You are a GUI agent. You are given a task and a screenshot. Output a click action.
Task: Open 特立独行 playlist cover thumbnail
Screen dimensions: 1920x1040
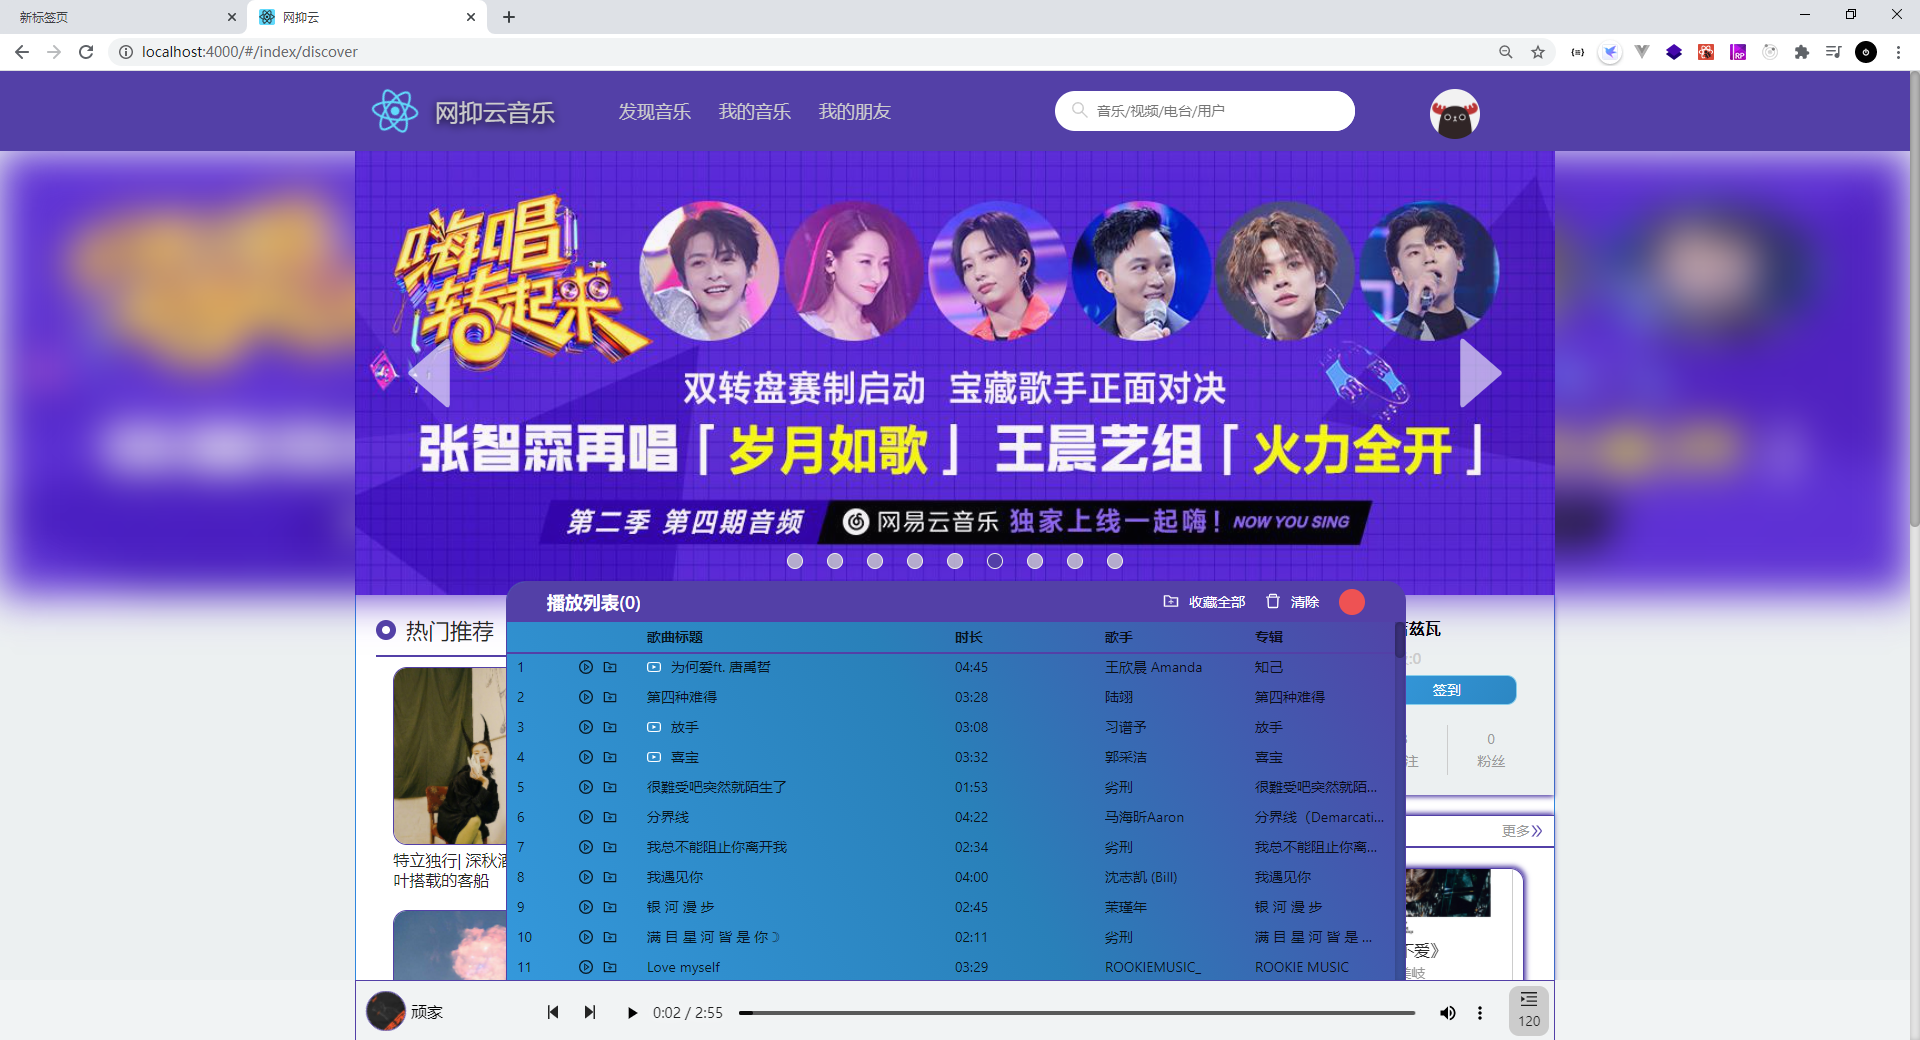(x=450, y=756)
